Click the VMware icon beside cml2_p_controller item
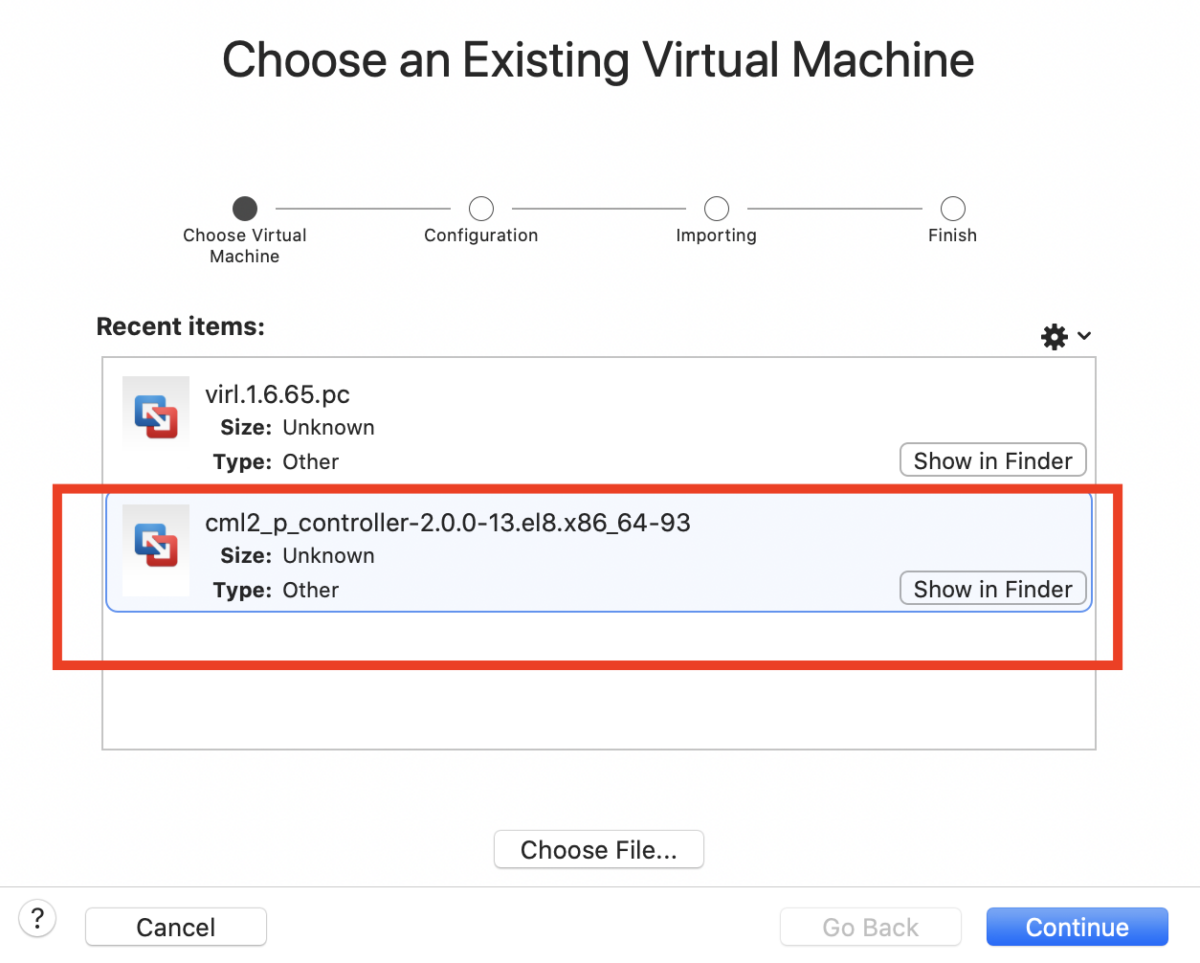 pyautogui.click(x=155, y=548)
